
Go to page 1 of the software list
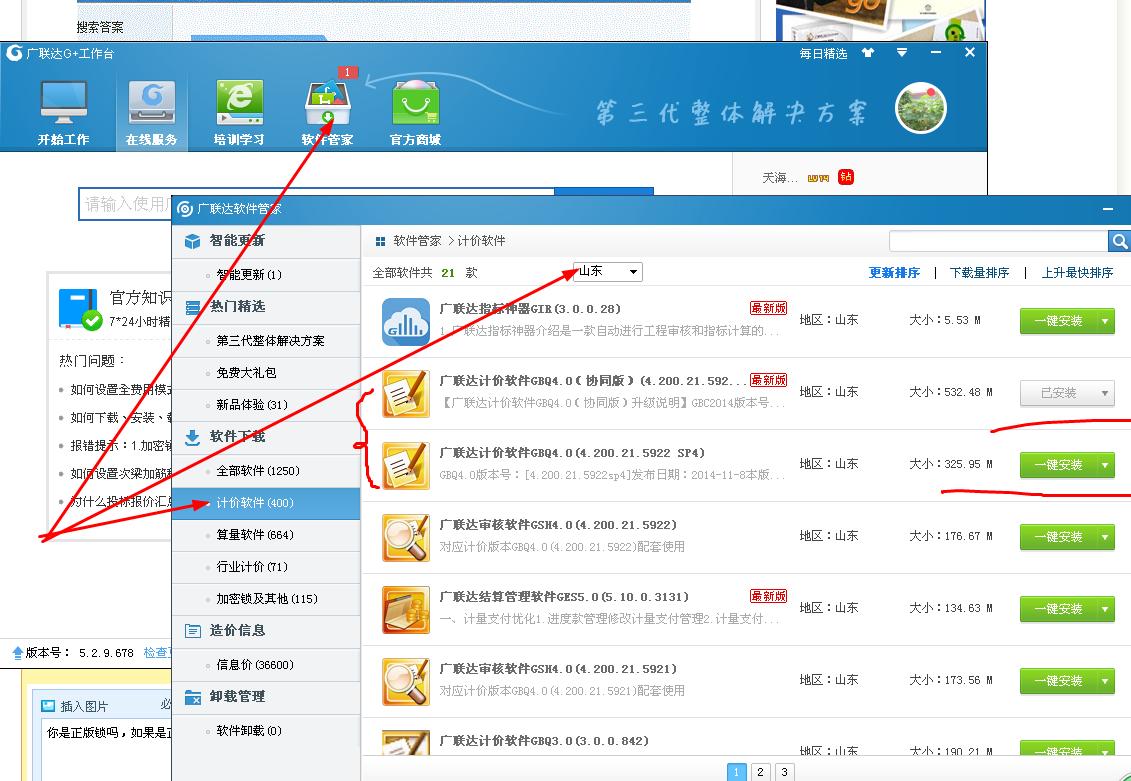click(x=736, y=772)
